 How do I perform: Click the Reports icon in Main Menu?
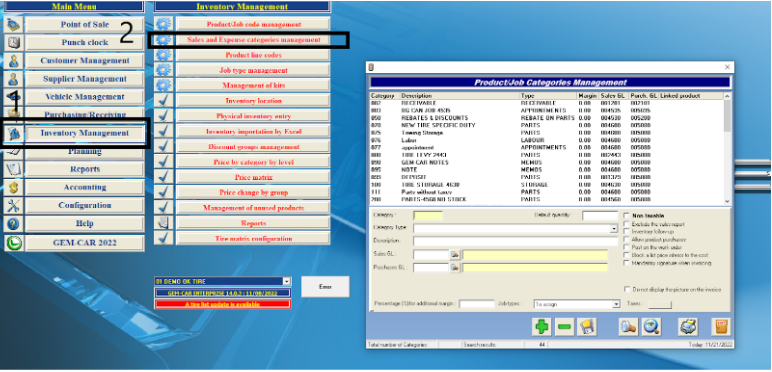pyautogui.click(x=13, y=169)
